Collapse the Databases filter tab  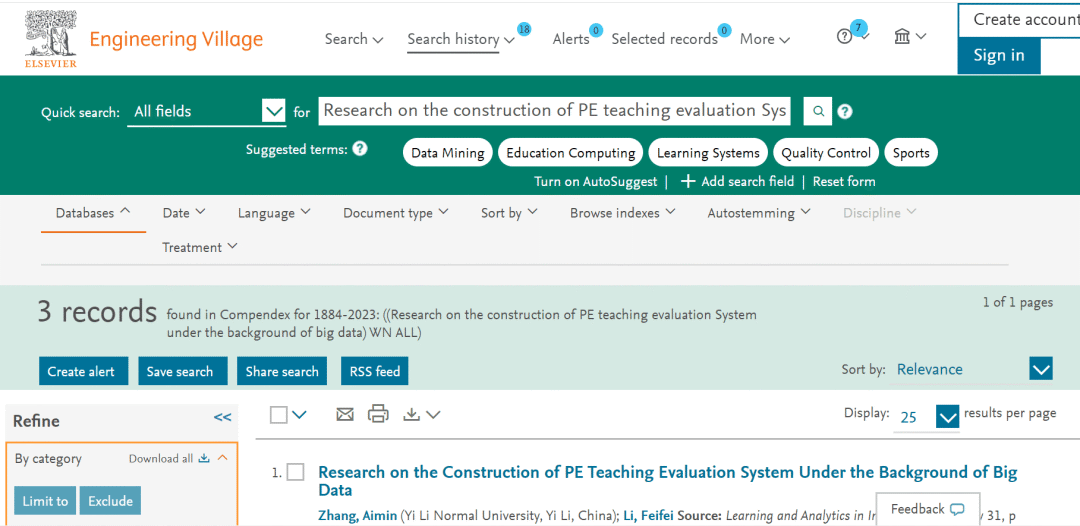click(x=94, y=213)
